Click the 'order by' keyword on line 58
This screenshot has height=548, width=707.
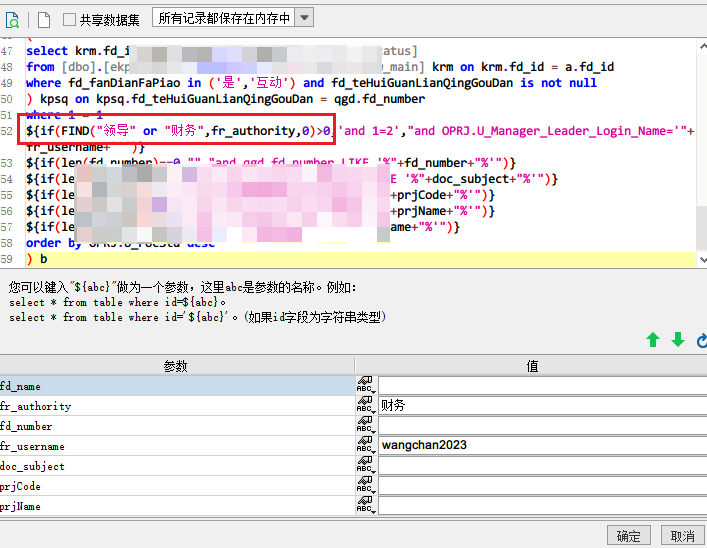54,243
